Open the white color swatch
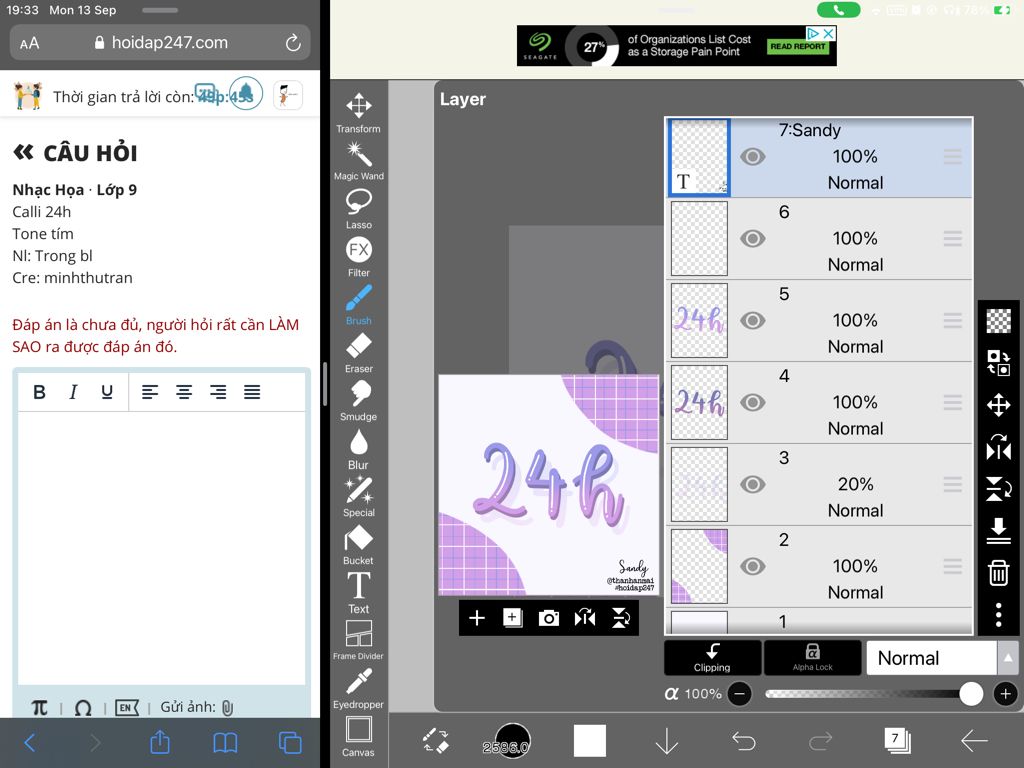The width and height of the screenshot is (1024, 768). (x=590, y=741)
